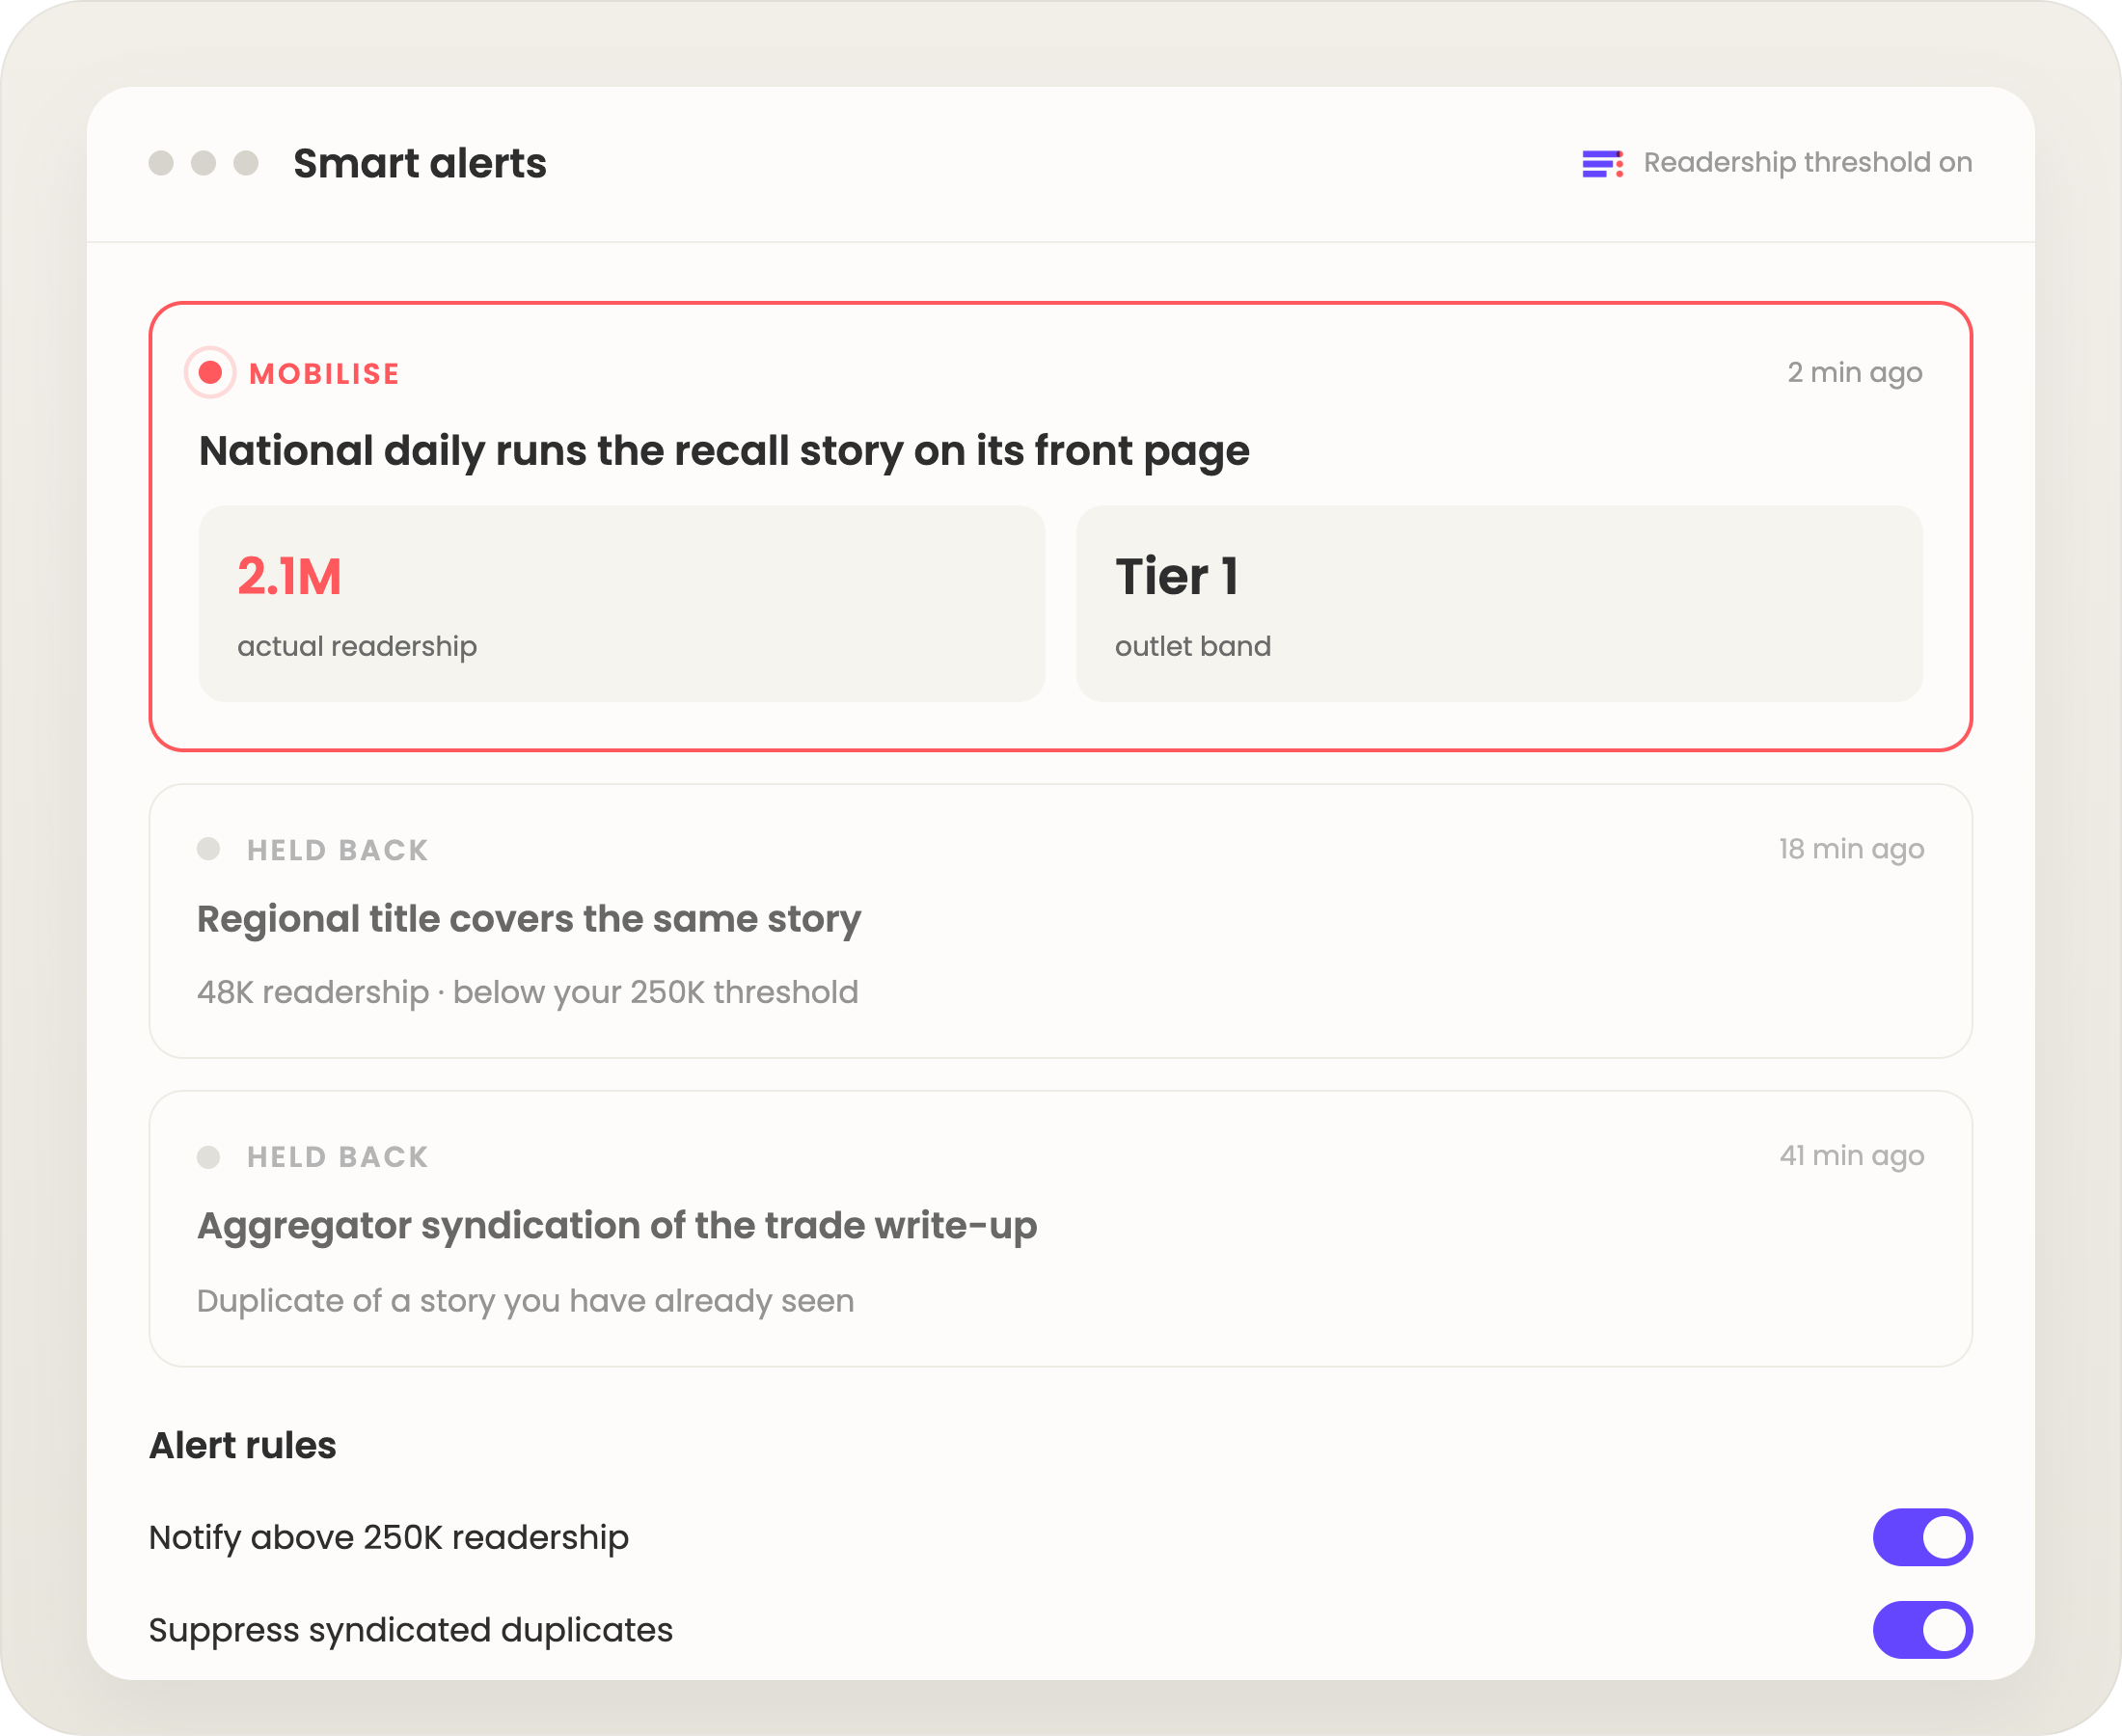Image resolution: width=2122 pixels, height=1736 pixels.
Task: Click the MOBILISE tag label
Action: click(324, 373)
